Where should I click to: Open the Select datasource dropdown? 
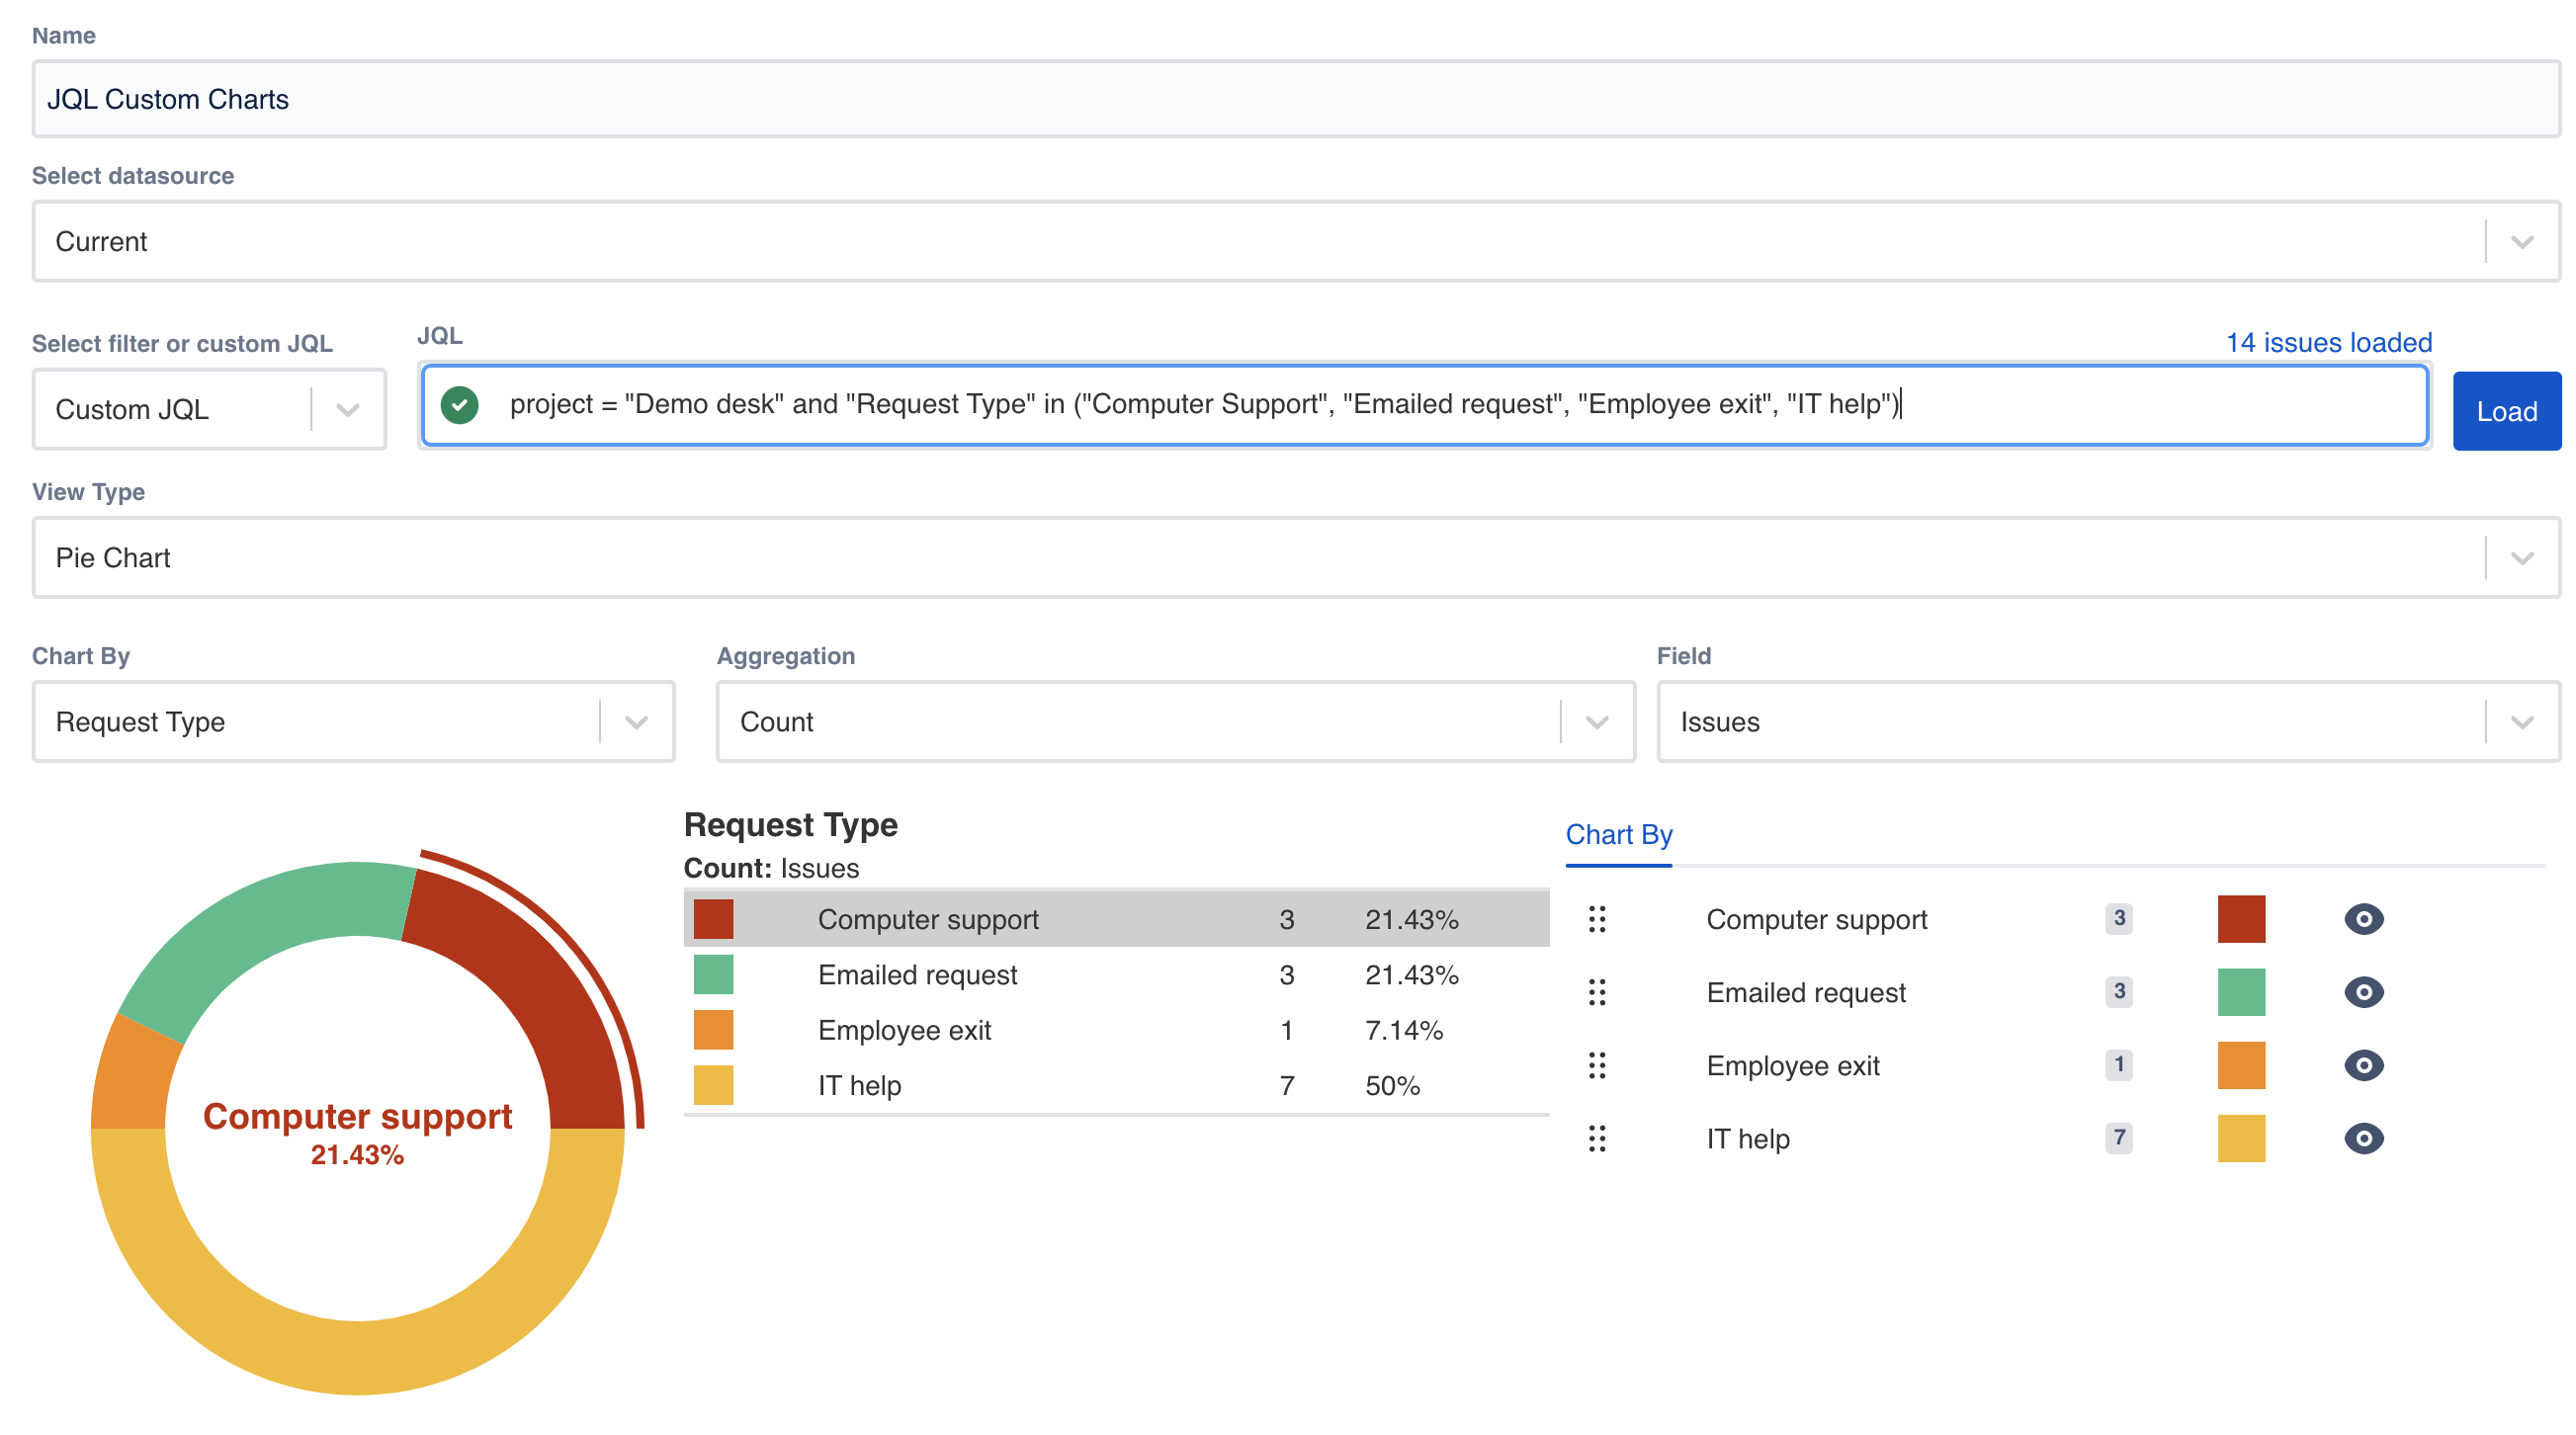tap(2519, 241)
